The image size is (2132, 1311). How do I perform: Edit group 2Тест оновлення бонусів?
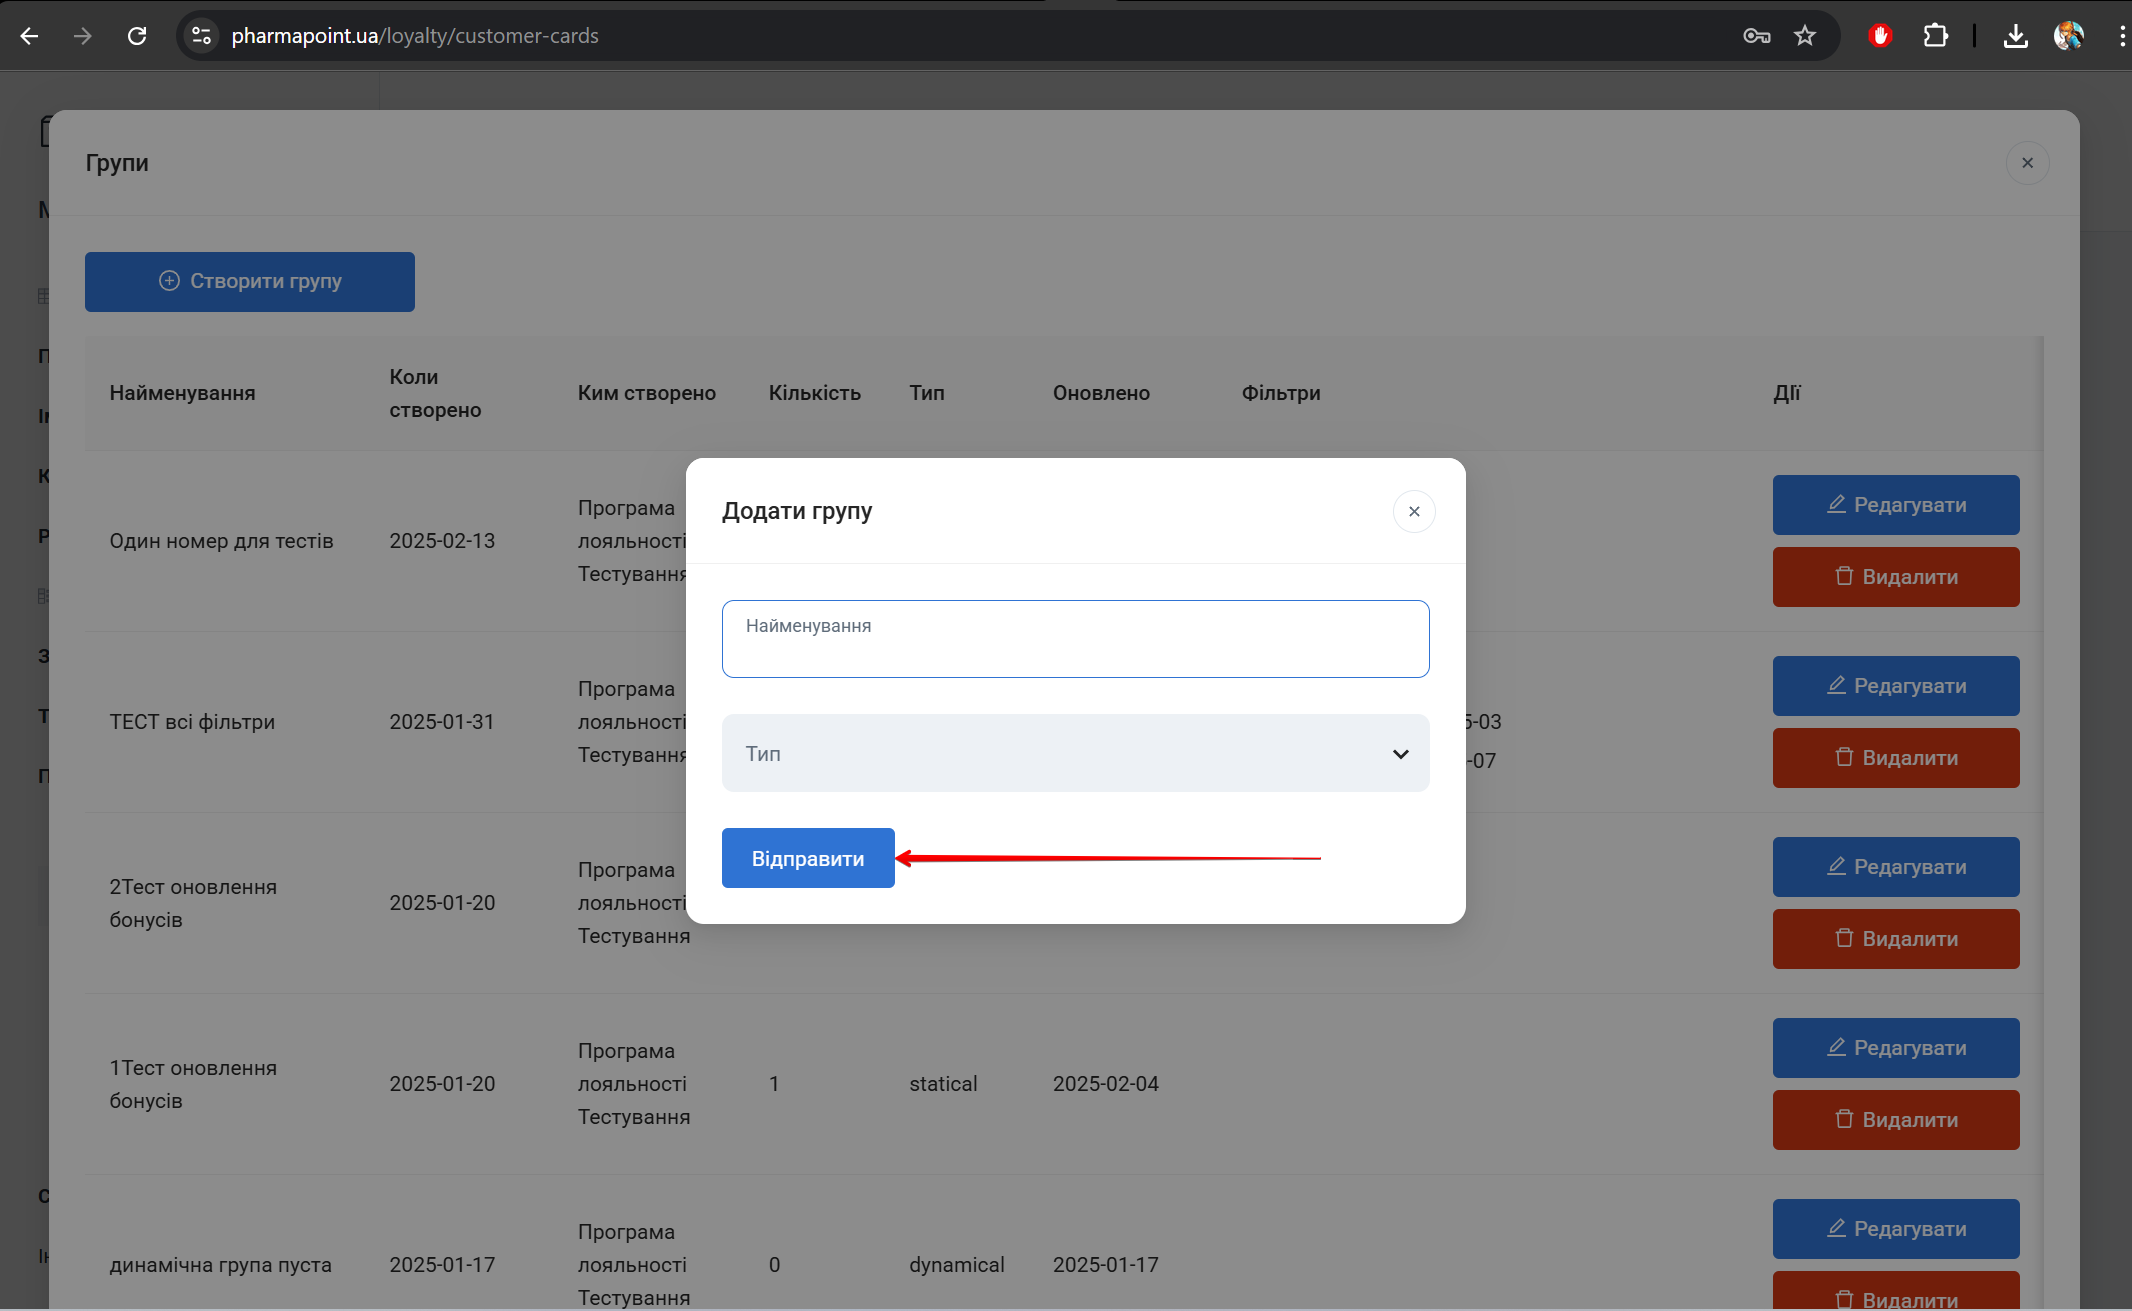tap(1896, 867)
